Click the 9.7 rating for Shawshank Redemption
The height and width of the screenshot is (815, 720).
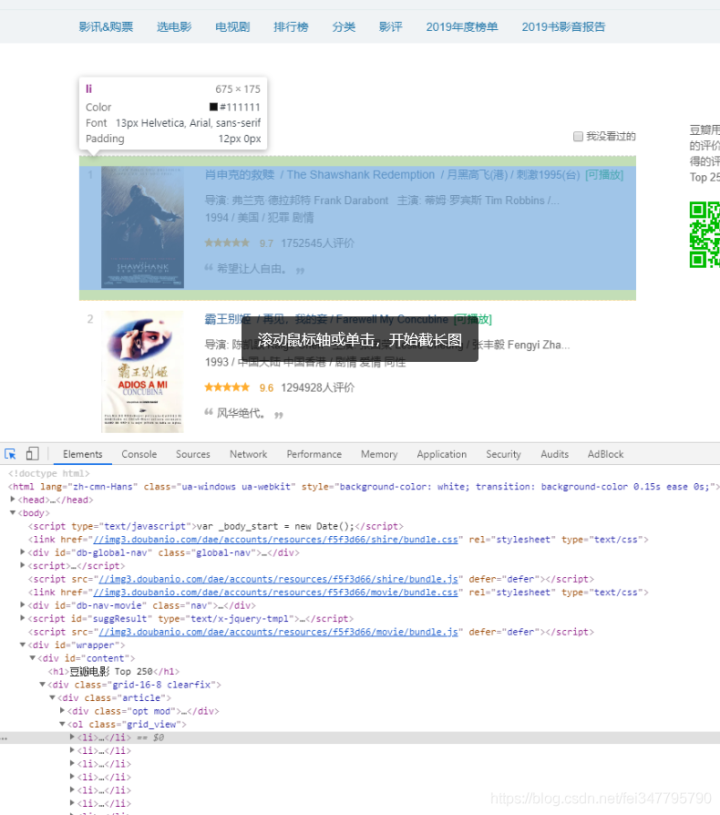(x=266, y=243)
